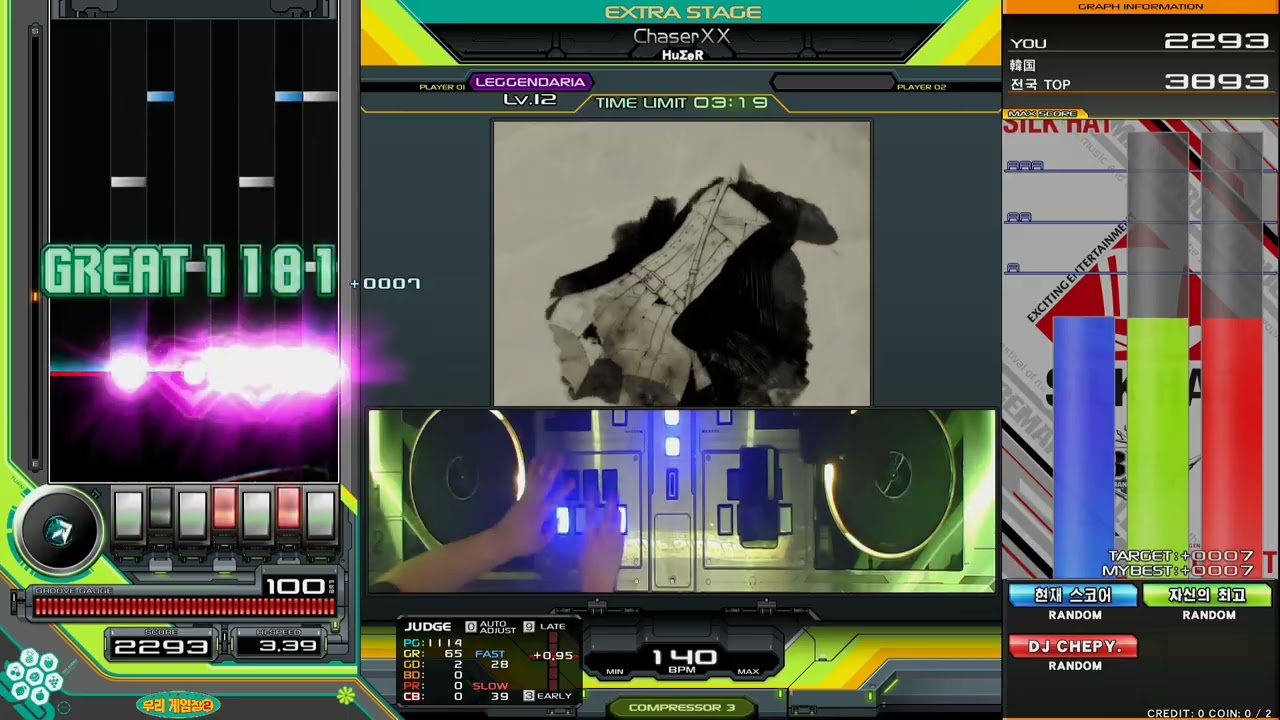The width and height of the screenshot is (1280, 720).
Task: Click the GR: 65 judge row
Action: (x=433, y=653)
